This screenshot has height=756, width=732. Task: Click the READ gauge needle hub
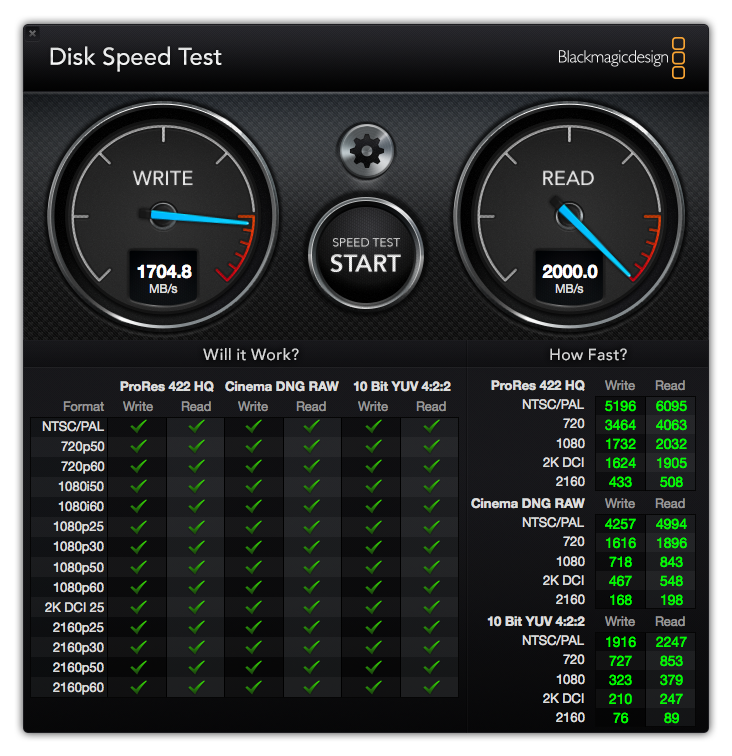click(569, 216)
